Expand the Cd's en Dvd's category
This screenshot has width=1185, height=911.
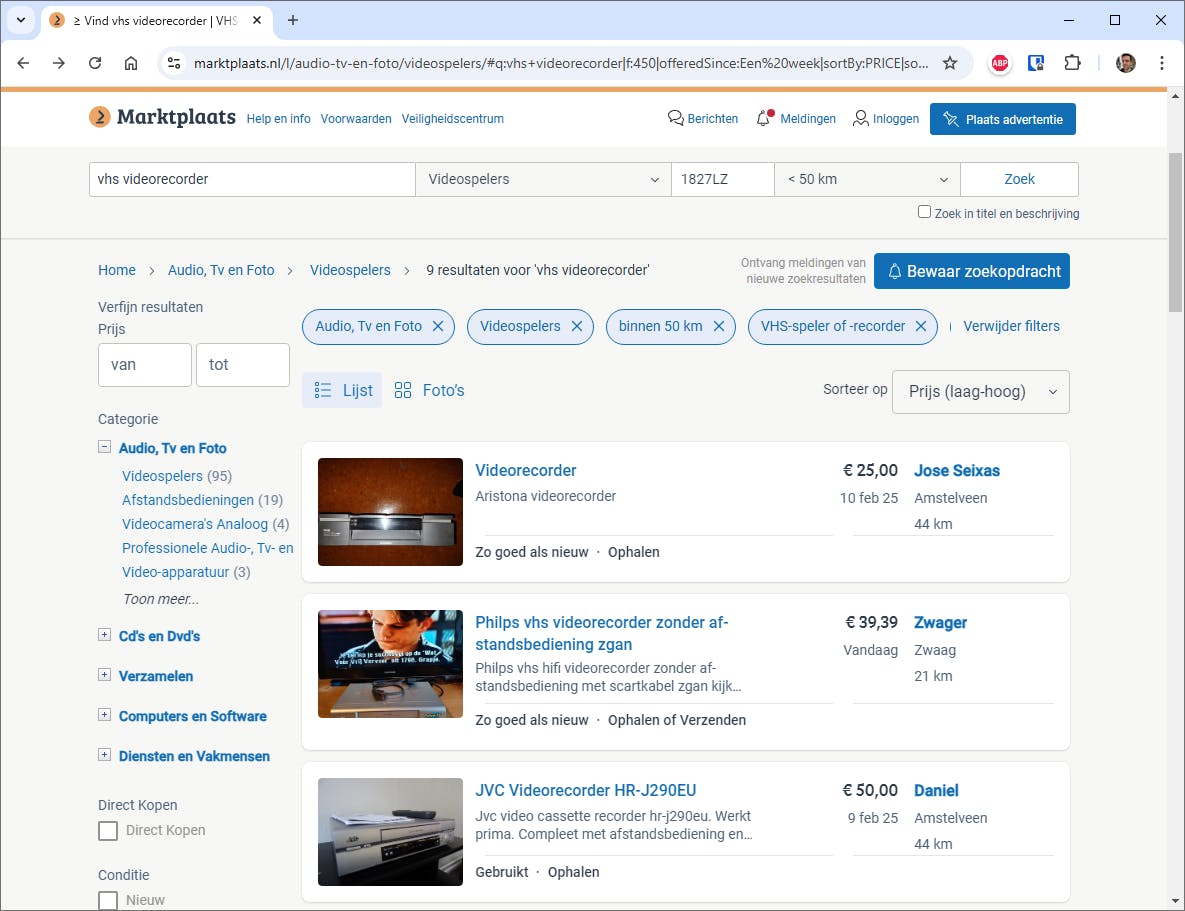[x=104, y=635]
